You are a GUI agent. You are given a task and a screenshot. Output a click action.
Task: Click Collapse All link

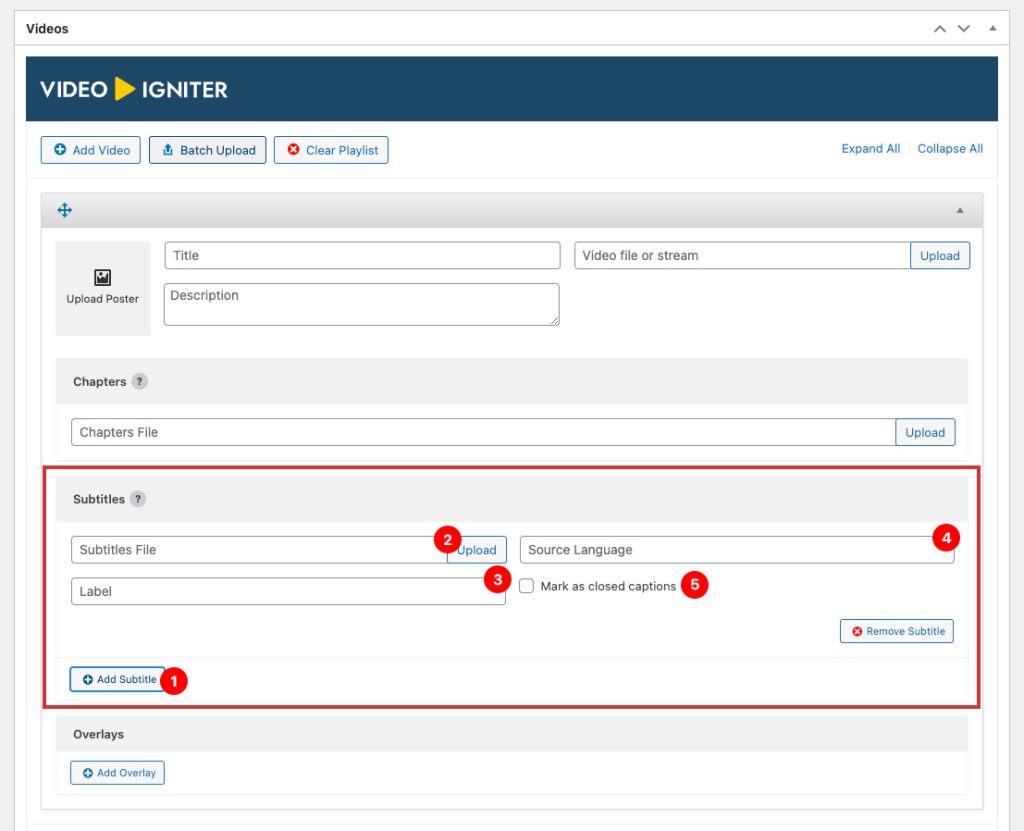(x=950, y=149)
